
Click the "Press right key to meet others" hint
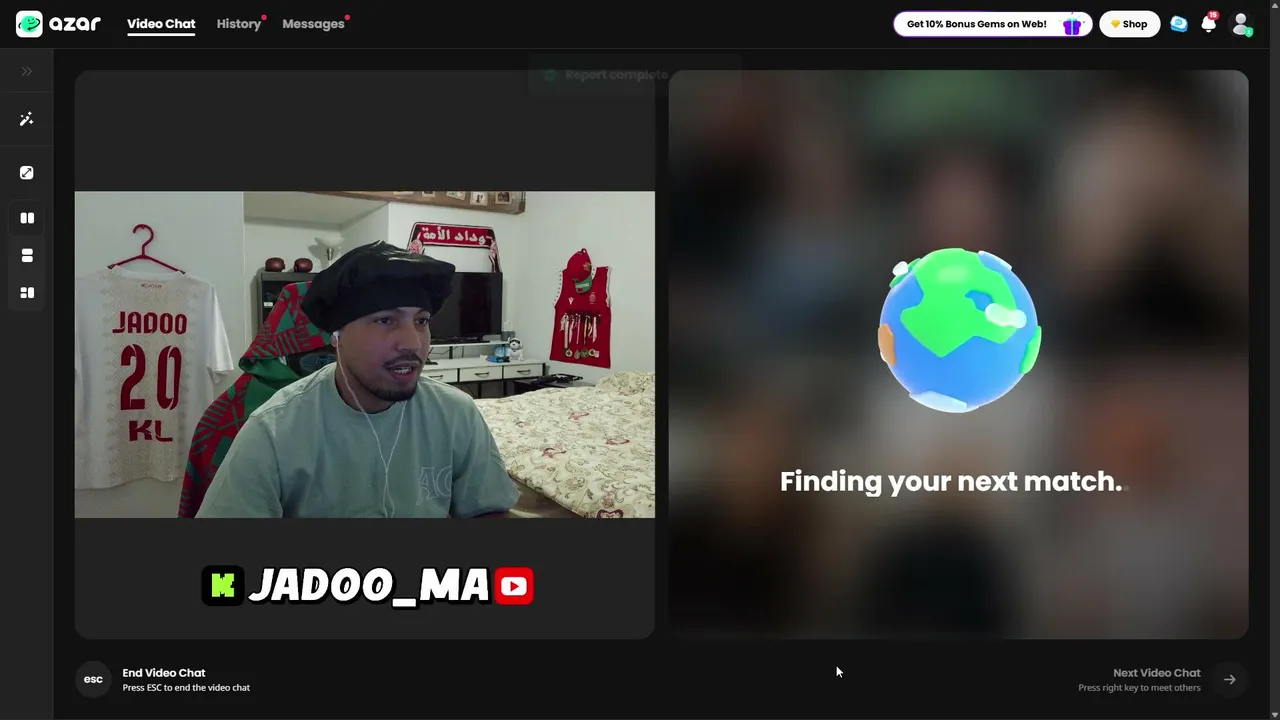click(1139, 688)
